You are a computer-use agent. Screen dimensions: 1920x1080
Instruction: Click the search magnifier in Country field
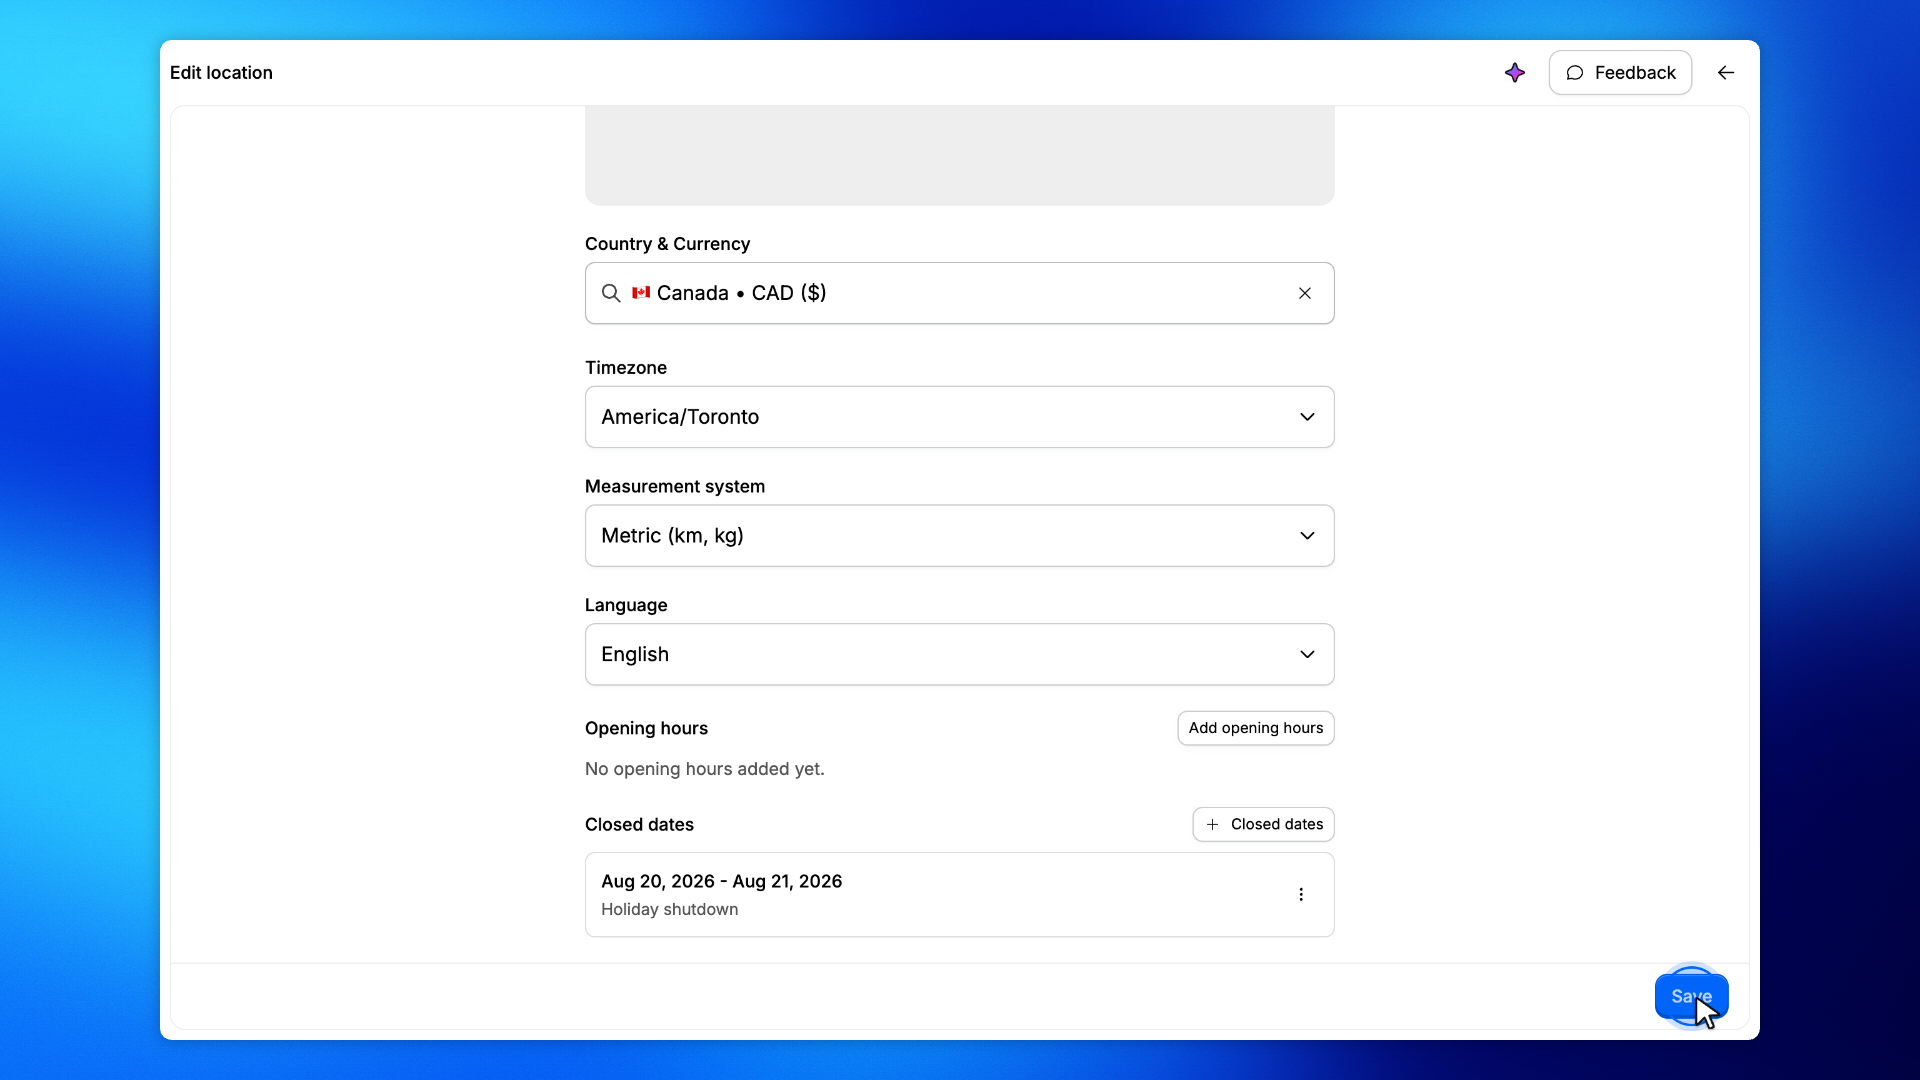611,293
